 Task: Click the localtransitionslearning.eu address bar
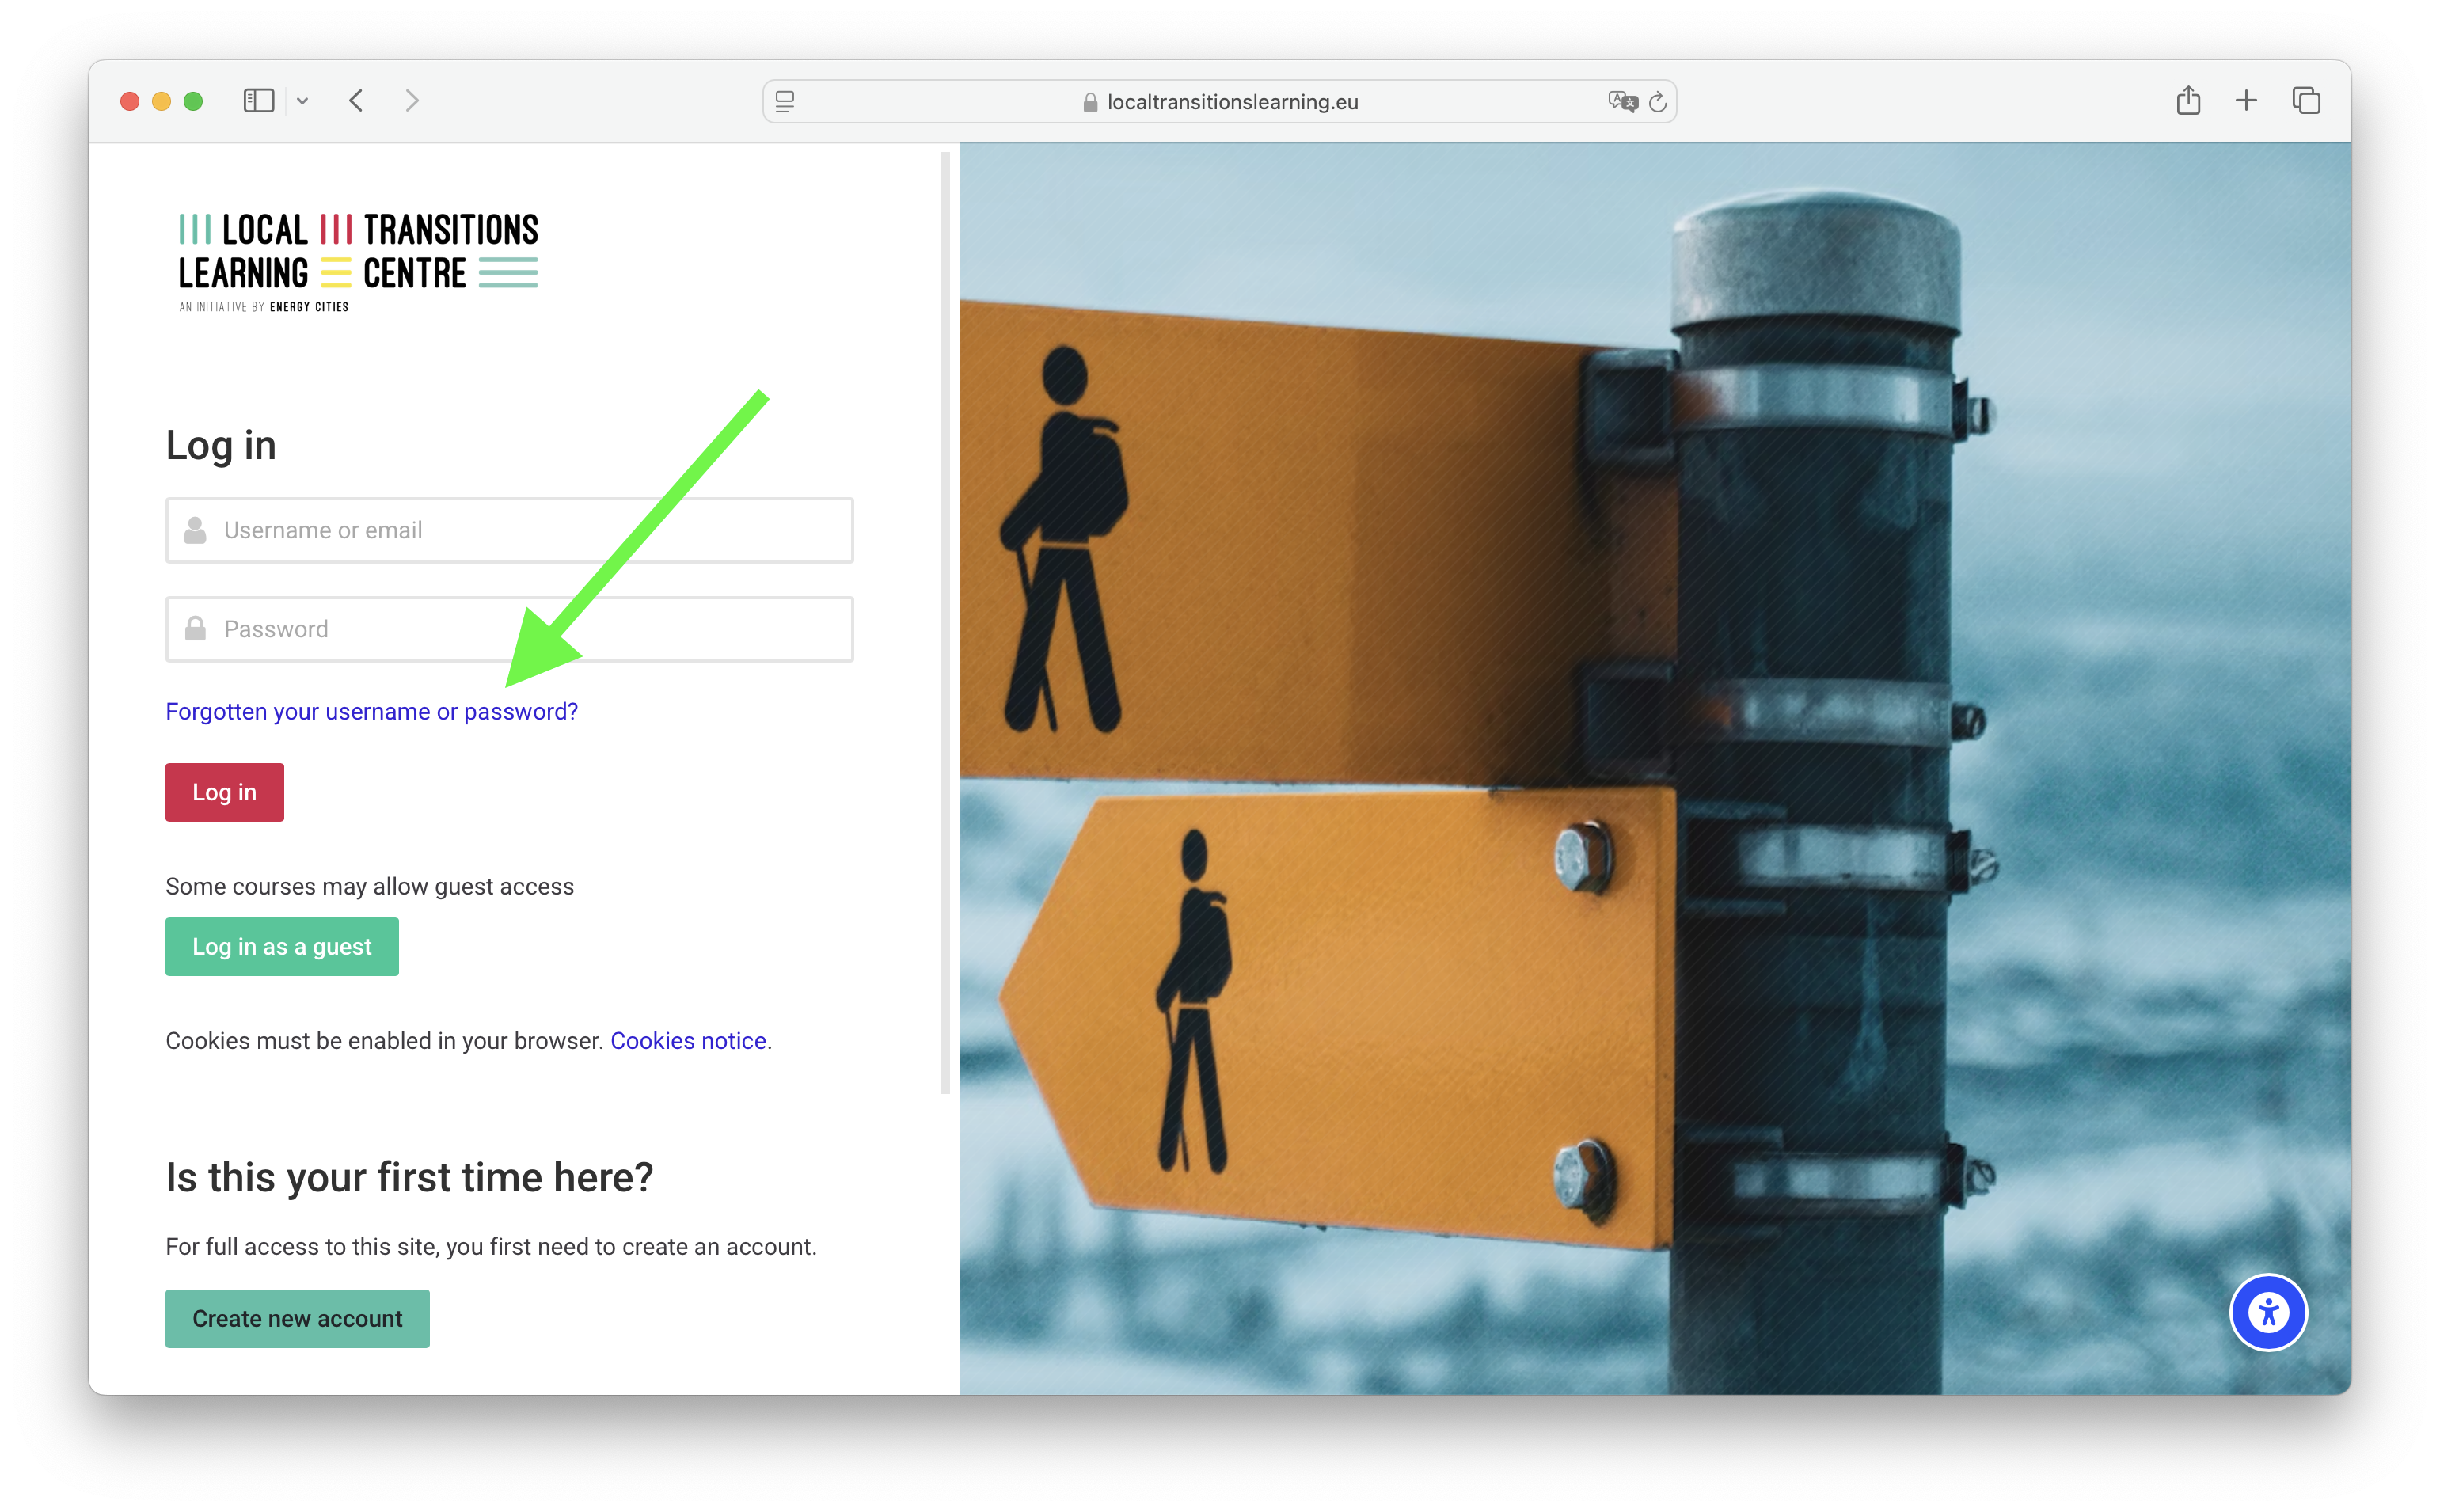[x=1231, y=102]
